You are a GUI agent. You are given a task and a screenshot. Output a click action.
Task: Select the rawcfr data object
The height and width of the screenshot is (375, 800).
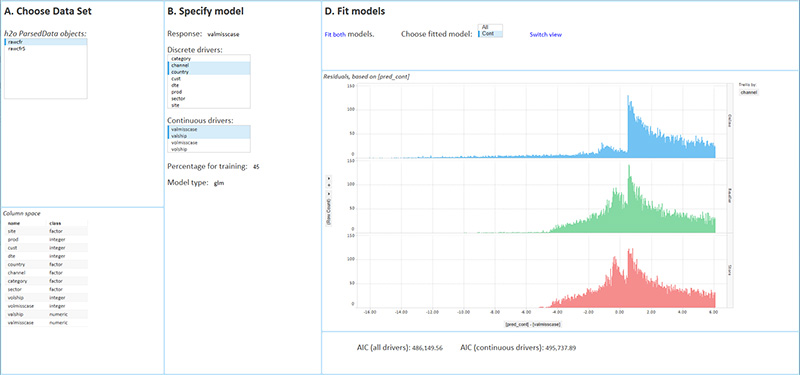point(45,42)
